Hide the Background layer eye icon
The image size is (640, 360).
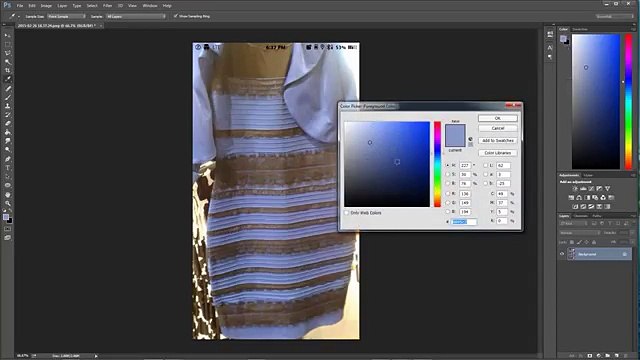[x=562, y=254]
